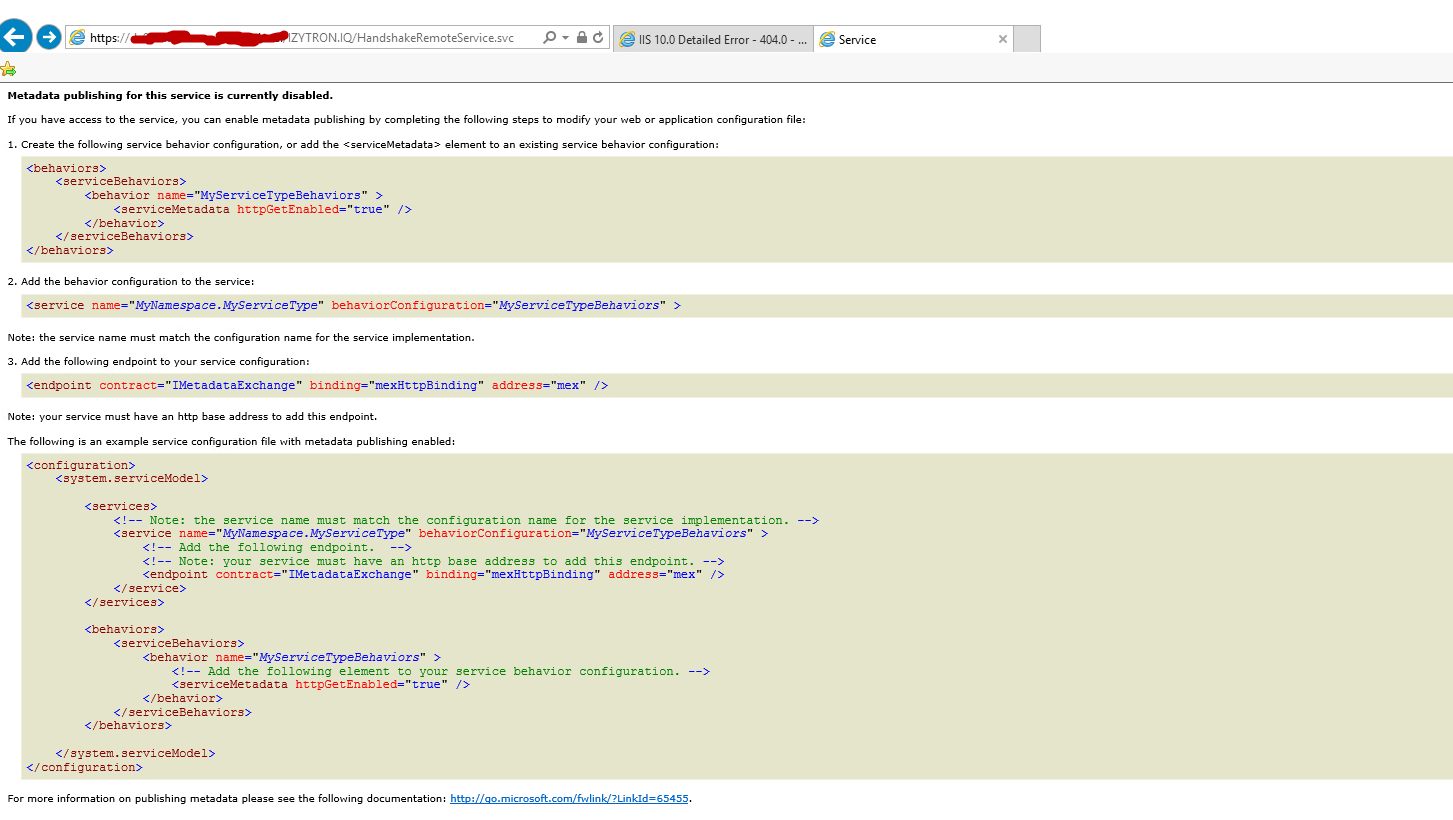This screenshot has width=1453, height=820.
Task: Go back with the browser Back arrow
Action: 14,37
